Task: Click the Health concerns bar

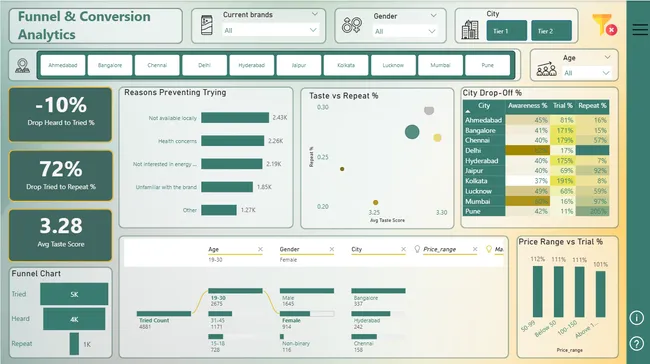Action: point(233,141)
